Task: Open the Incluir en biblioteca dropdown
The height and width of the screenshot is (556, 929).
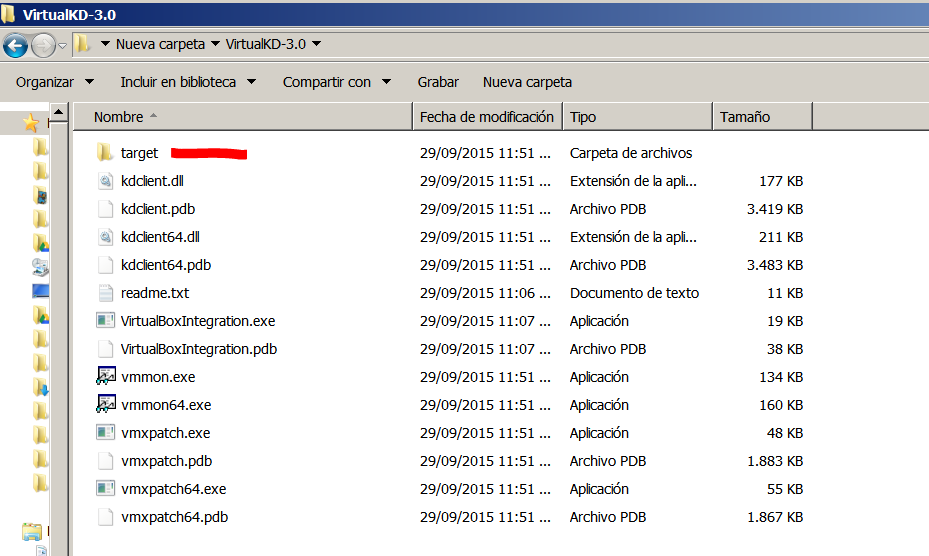Action: point(188,82)
